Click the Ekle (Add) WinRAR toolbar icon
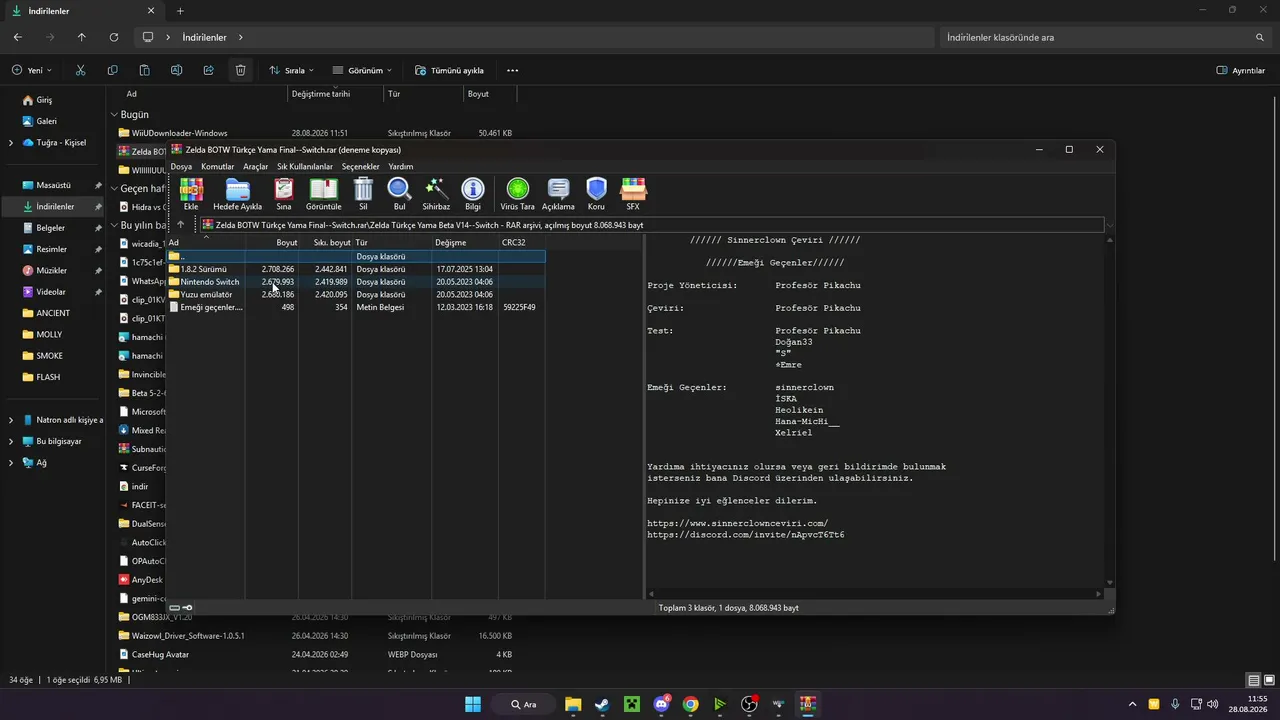The image size is (1280, 720). 191,194
